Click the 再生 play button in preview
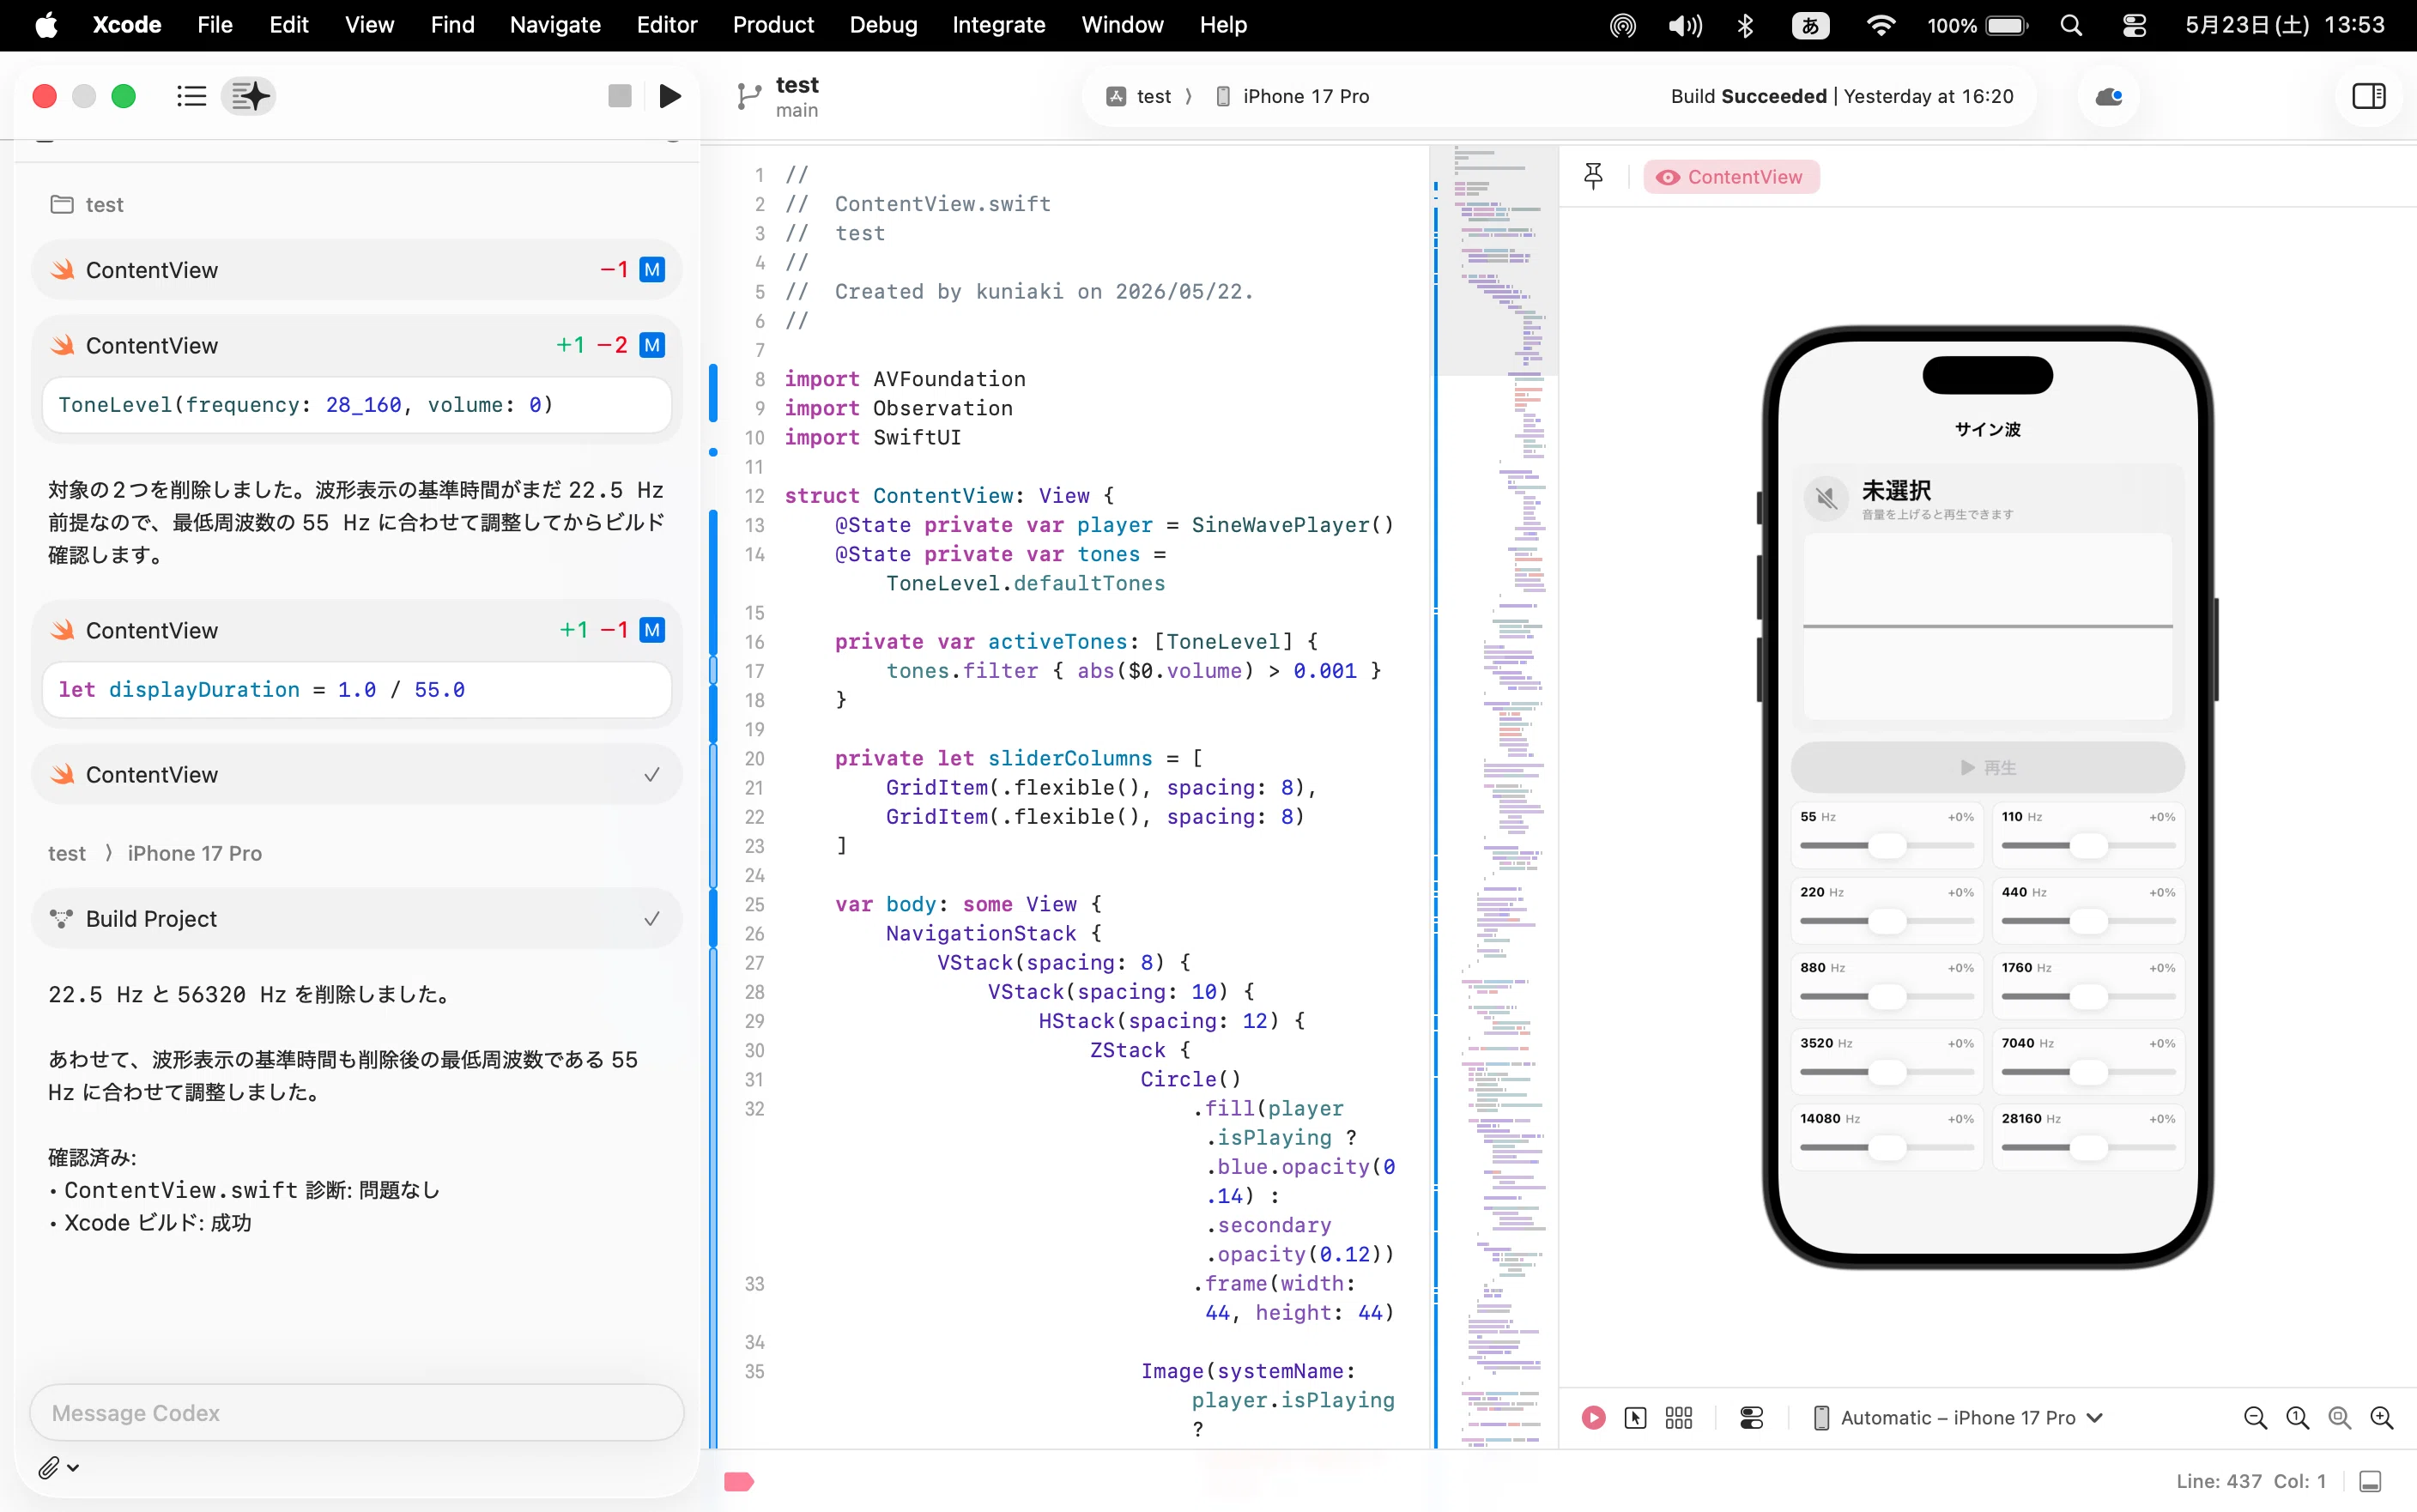The width and height of the screenshot is (2417, 1512). (x=1987, y=767)
